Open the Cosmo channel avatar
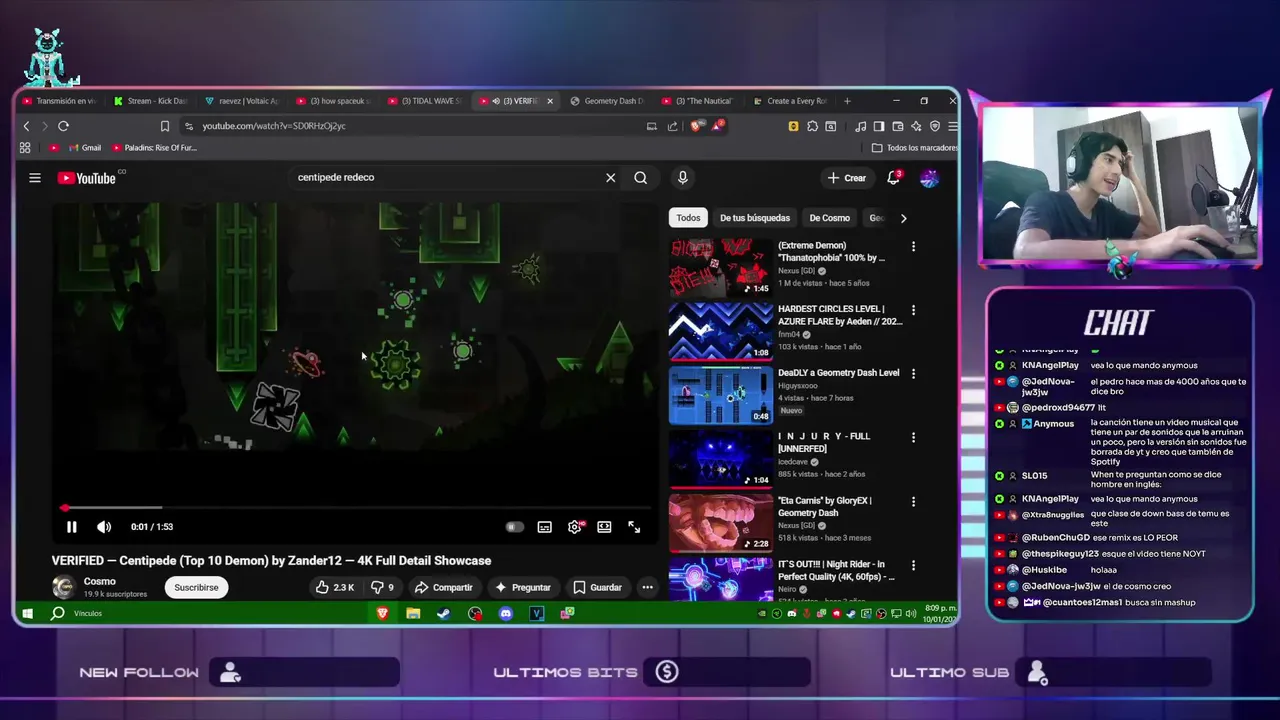The height and width of the screenshot is (720, 1280). (63, 587)
